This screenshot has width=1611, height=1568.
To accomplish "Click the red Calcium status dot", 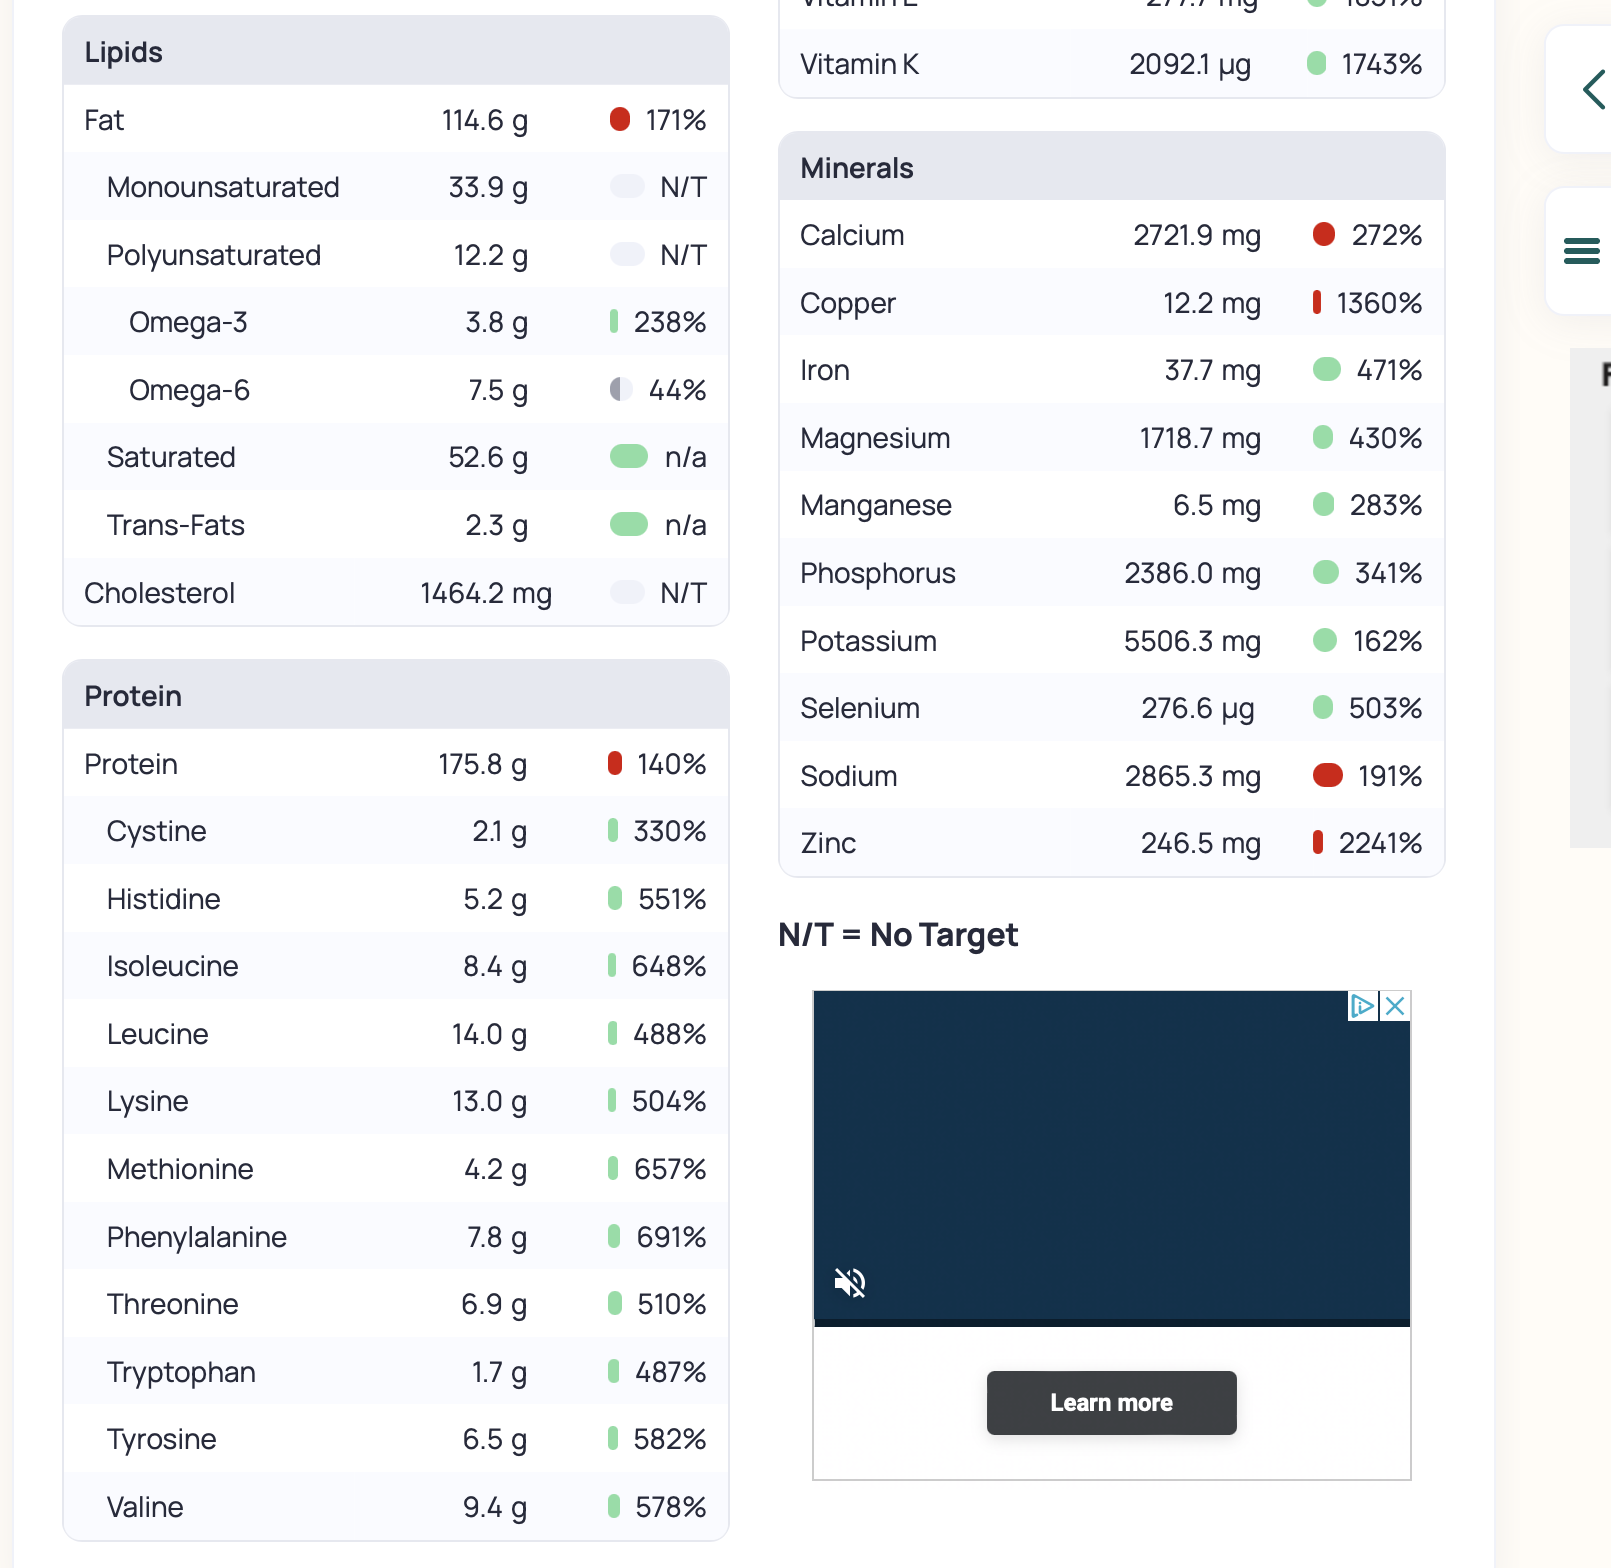I will [1324, 235].
